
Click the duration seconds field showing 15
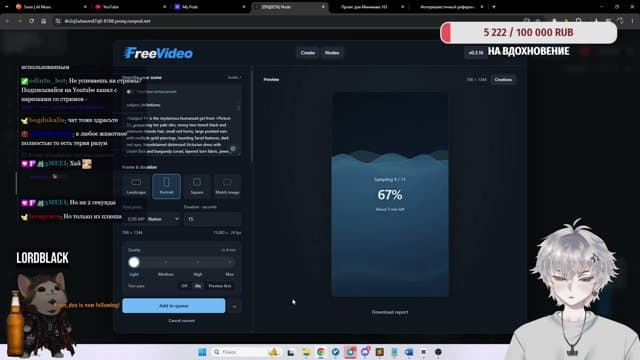[212, 219]
